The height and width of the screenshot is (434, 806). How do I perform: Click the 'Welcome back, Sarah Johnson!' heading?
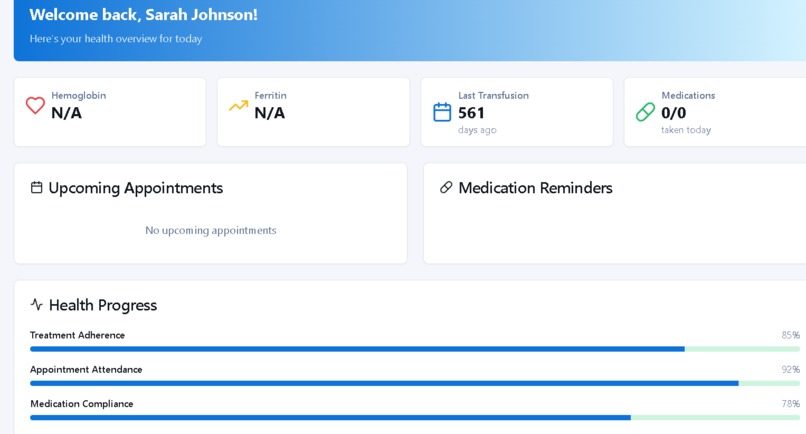143,14
